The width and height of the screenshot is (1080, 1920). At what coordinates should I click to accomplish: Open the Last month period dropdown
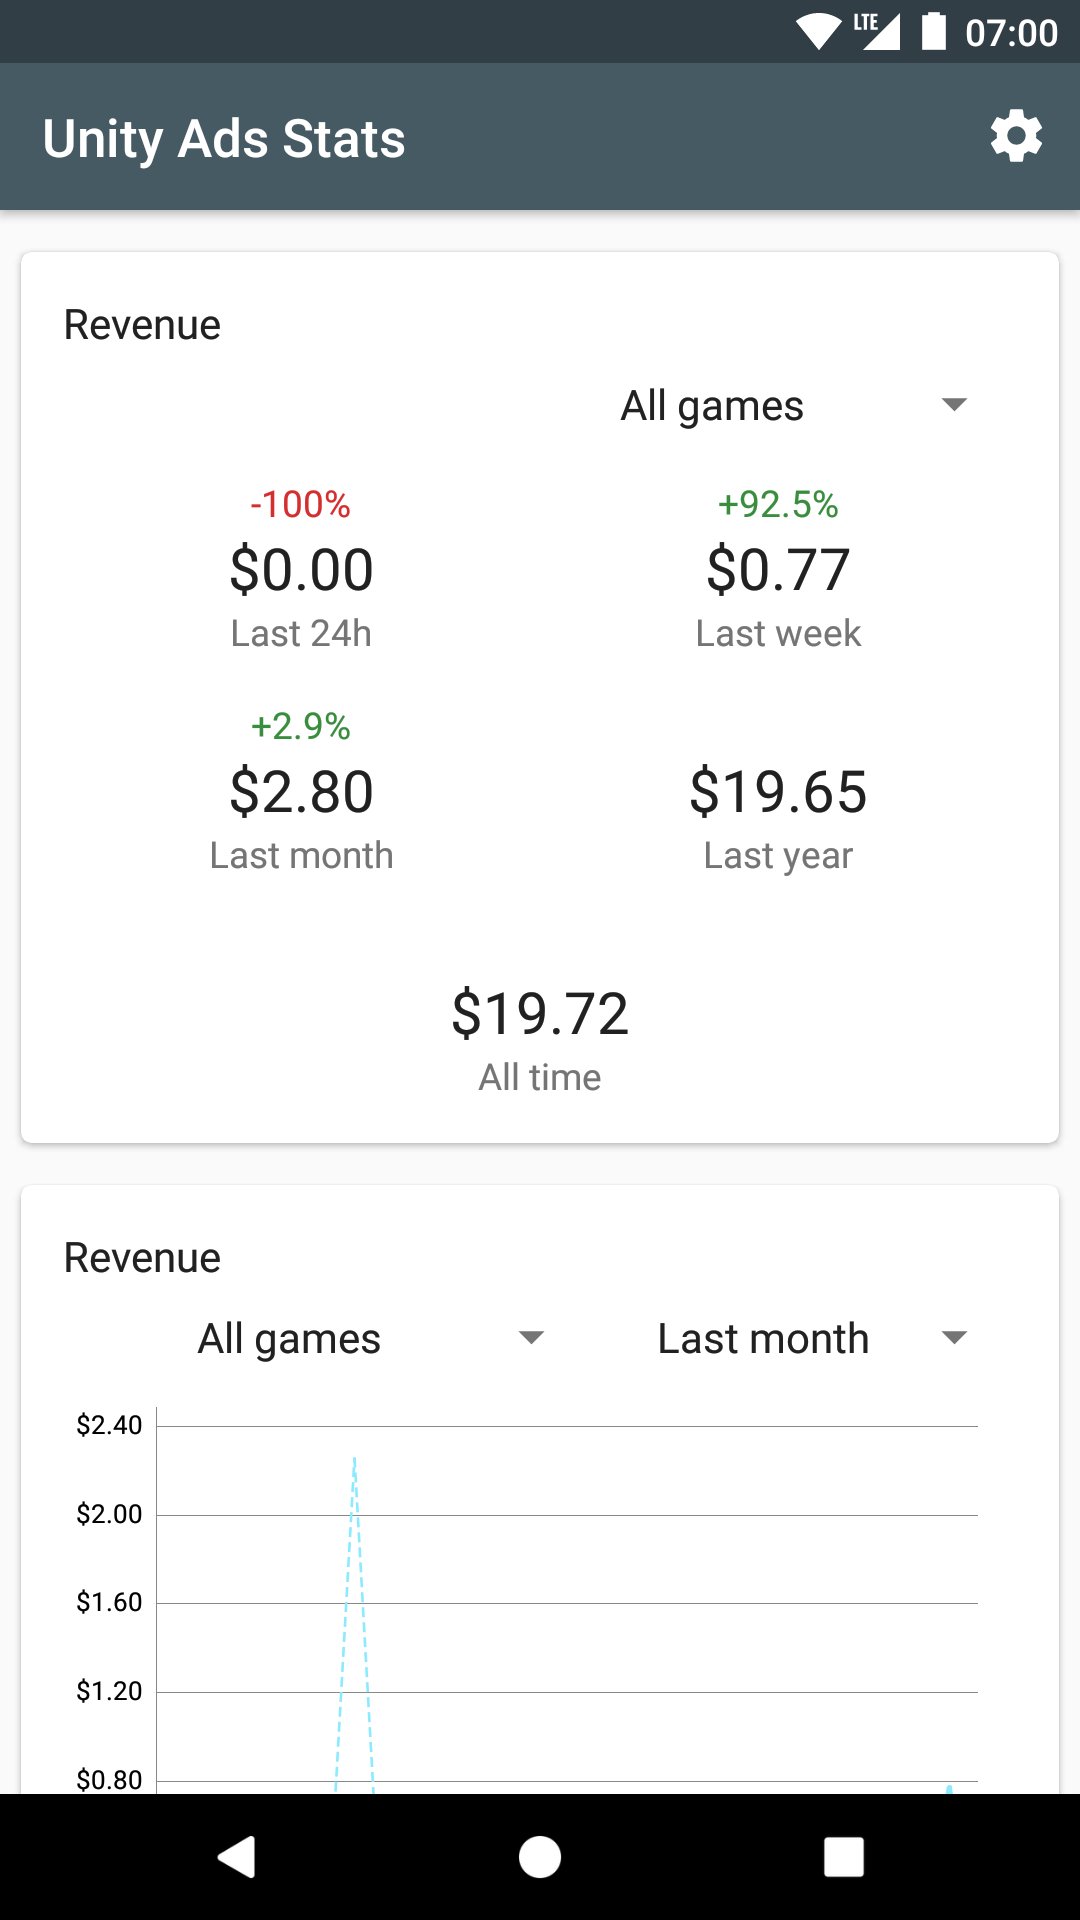pyautogui.click(x=811, y=1338)
